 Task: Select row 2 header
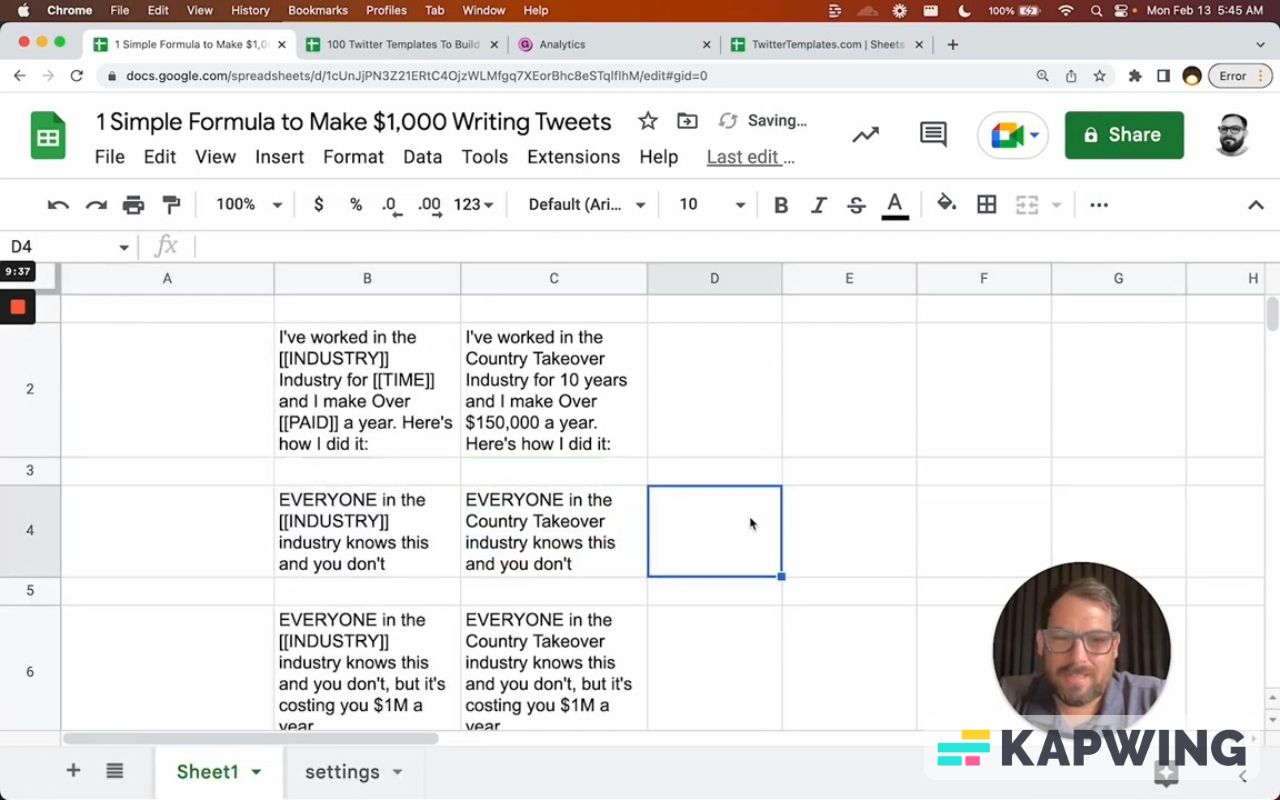pos(30,389)
